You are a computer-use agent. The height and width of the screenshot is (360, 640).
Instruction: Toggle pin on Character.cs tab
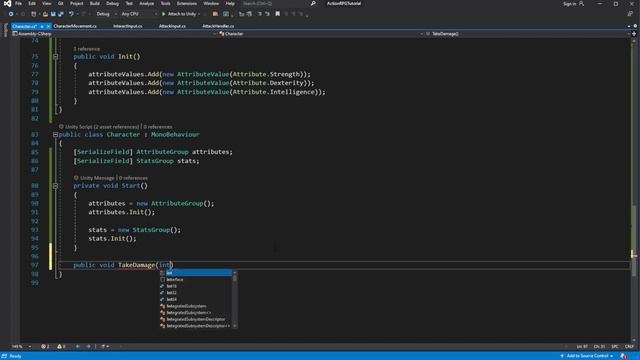42,27
